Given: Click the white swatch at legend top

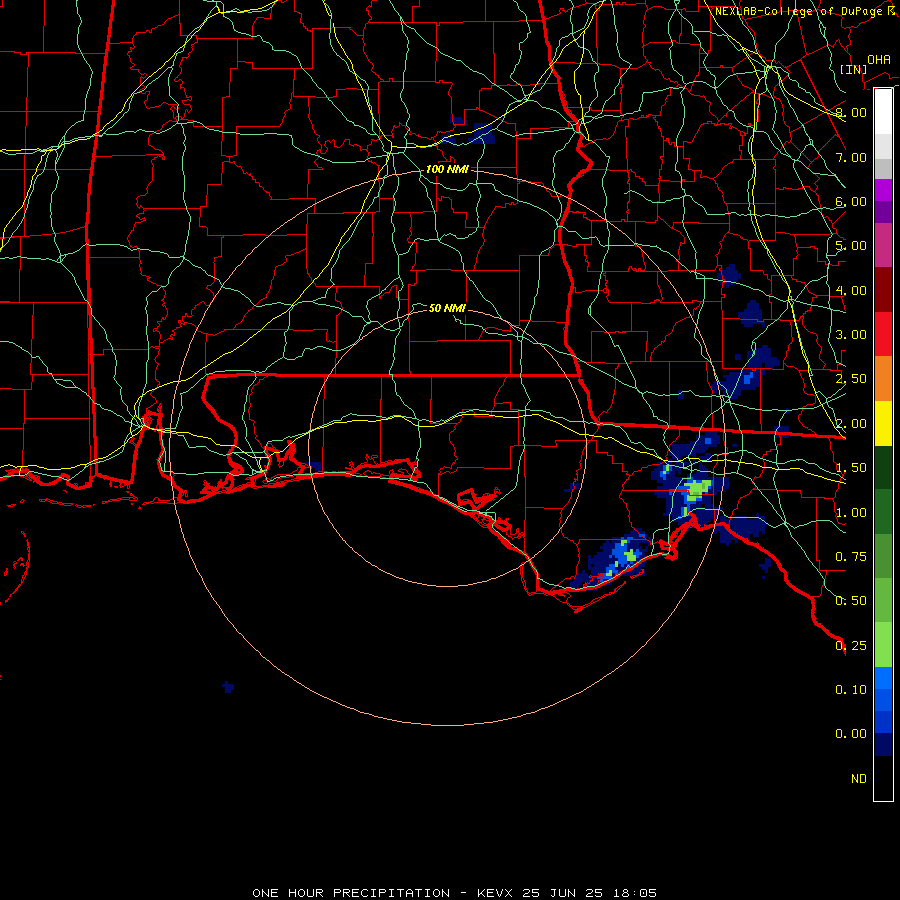Looking at the screenshot, I should [x=883, y=111].
